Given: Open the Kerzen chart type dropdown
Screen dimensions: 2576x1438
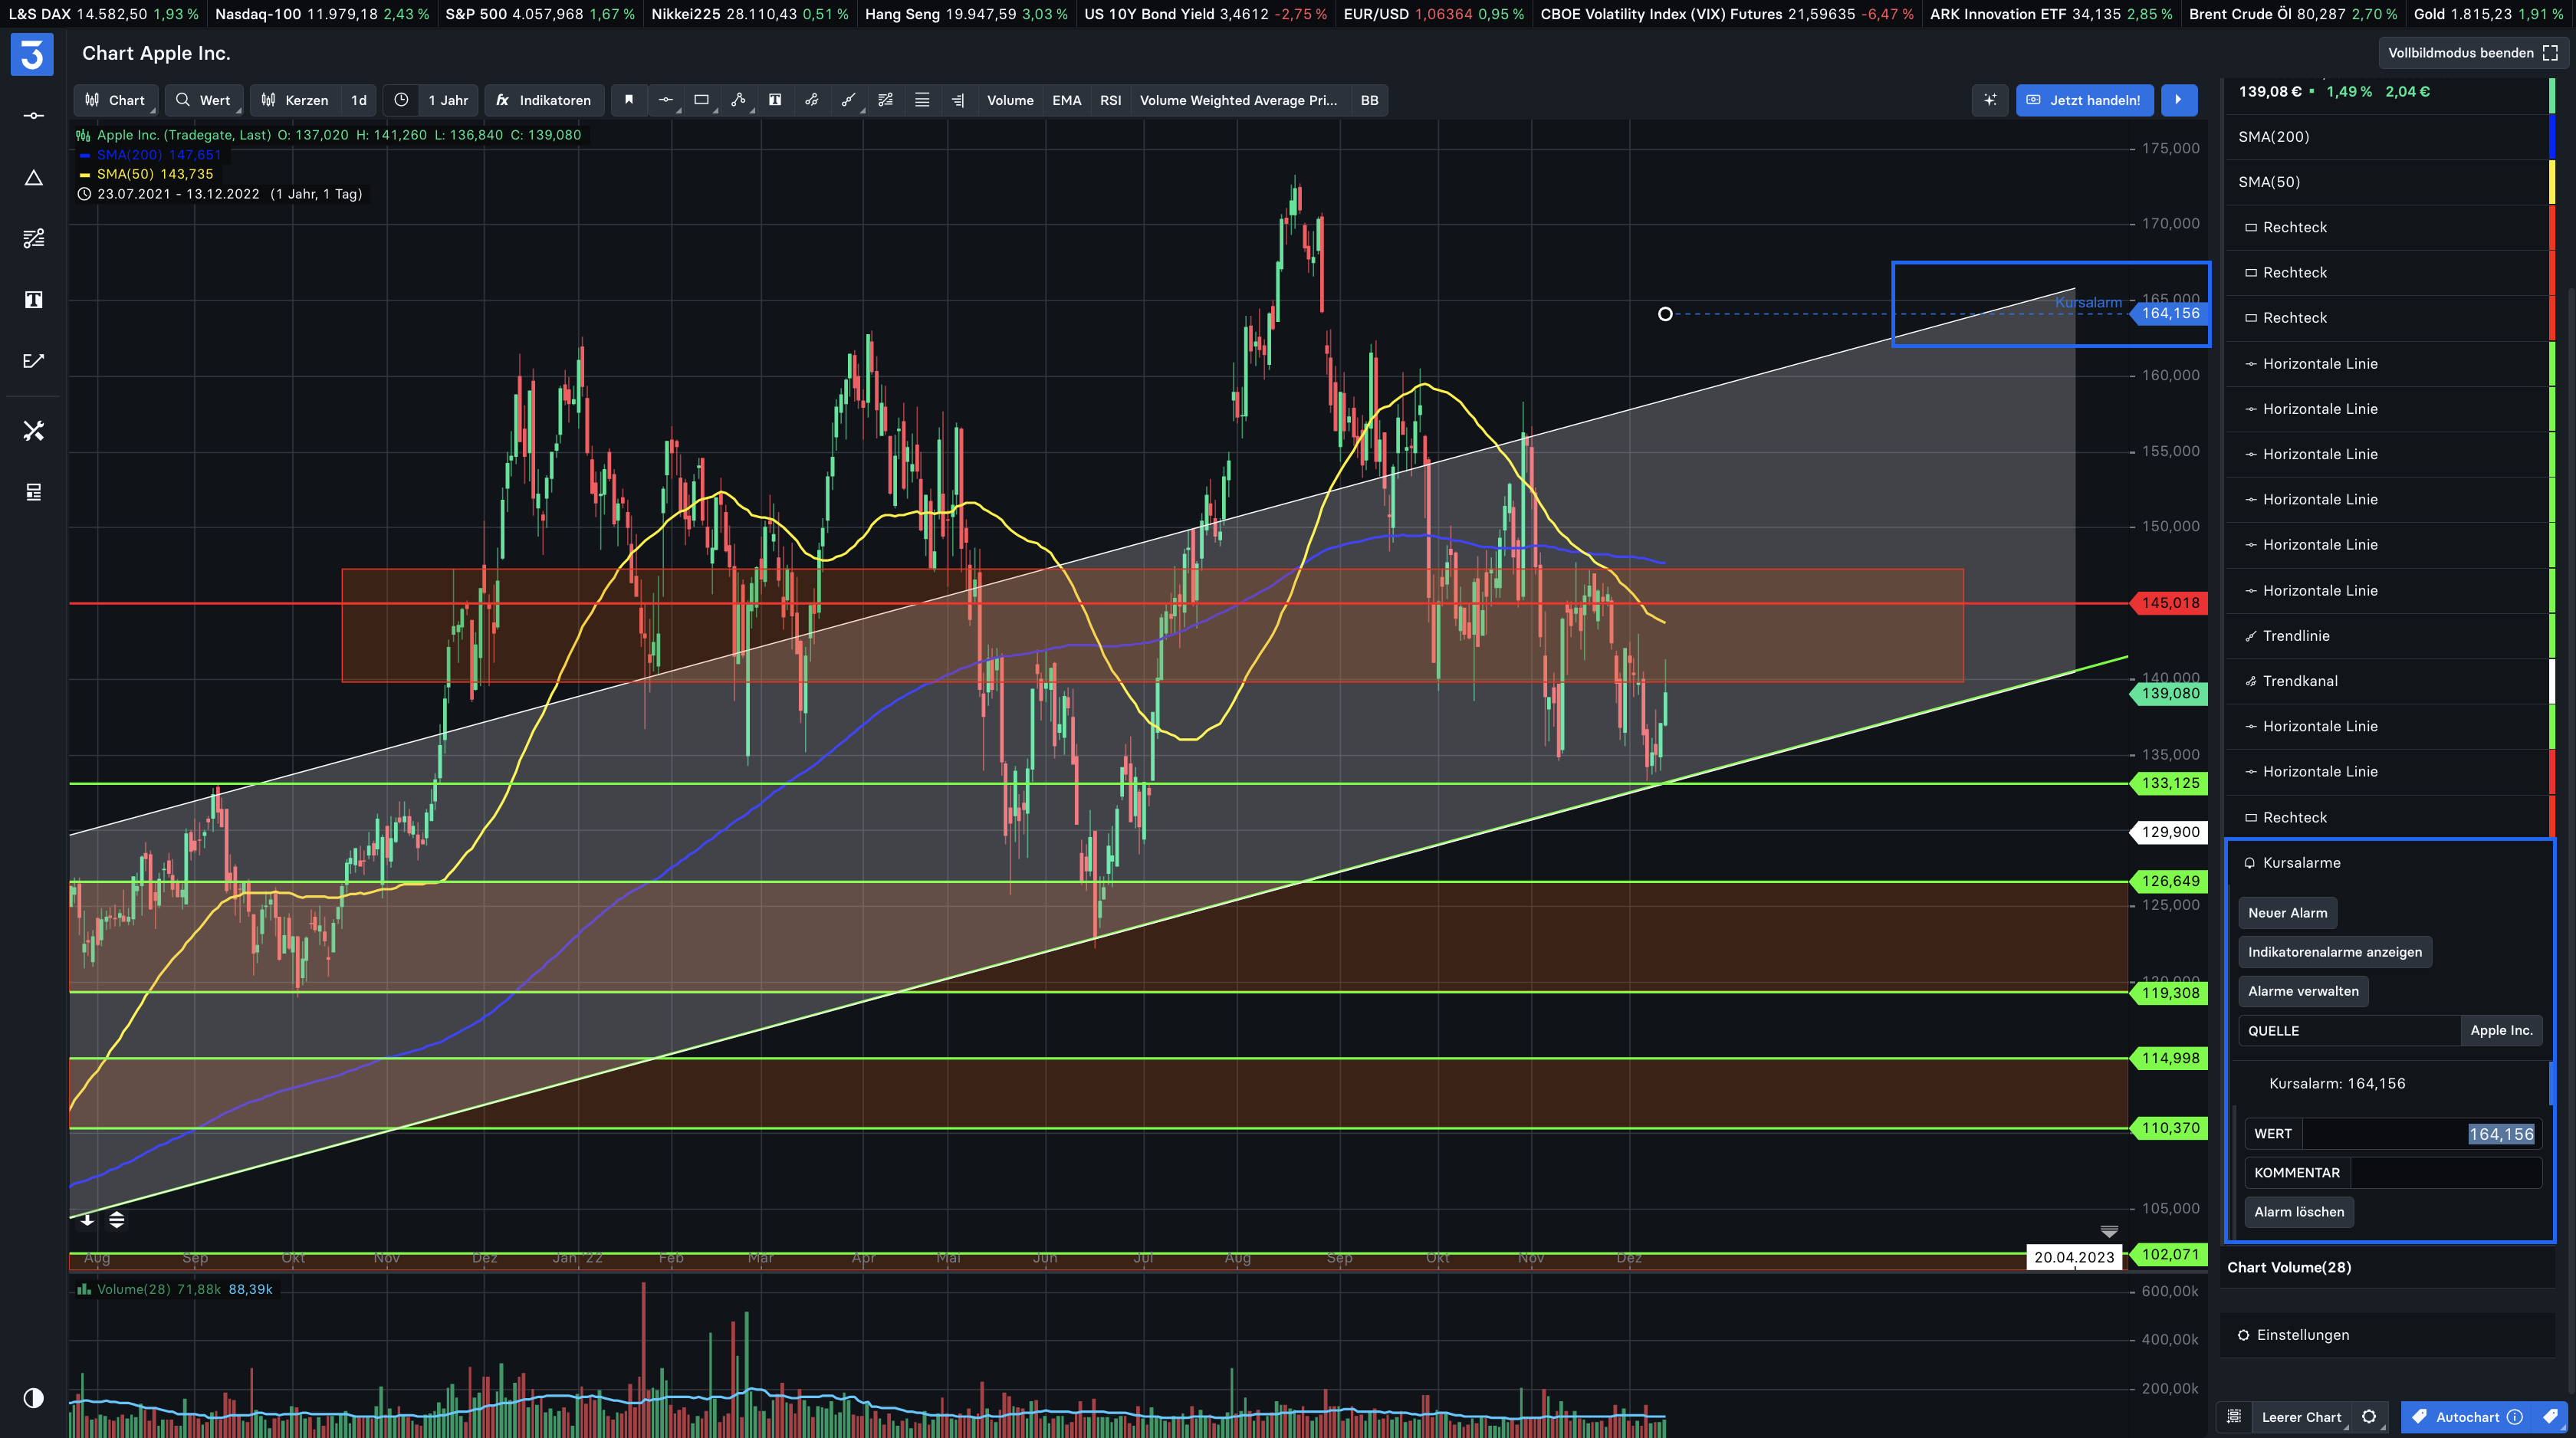Looking at the screenshot, I should [295, 100].
